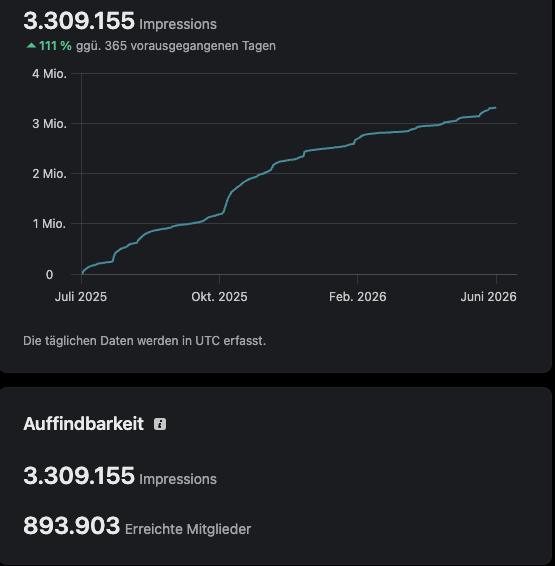Click the 111 % change indicator
Viewport: 555px width, 566px height.
pyautogui.click(x=55, y=46)
